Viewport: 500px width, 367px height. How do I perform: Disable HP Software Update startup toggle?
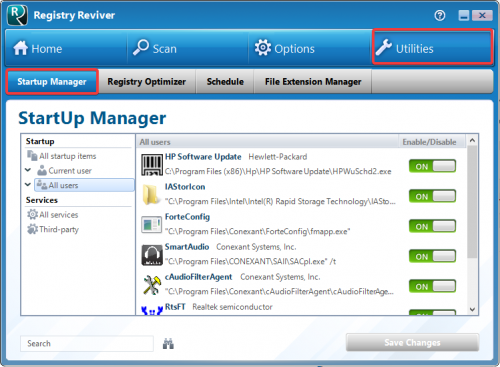tap(432, 166)
